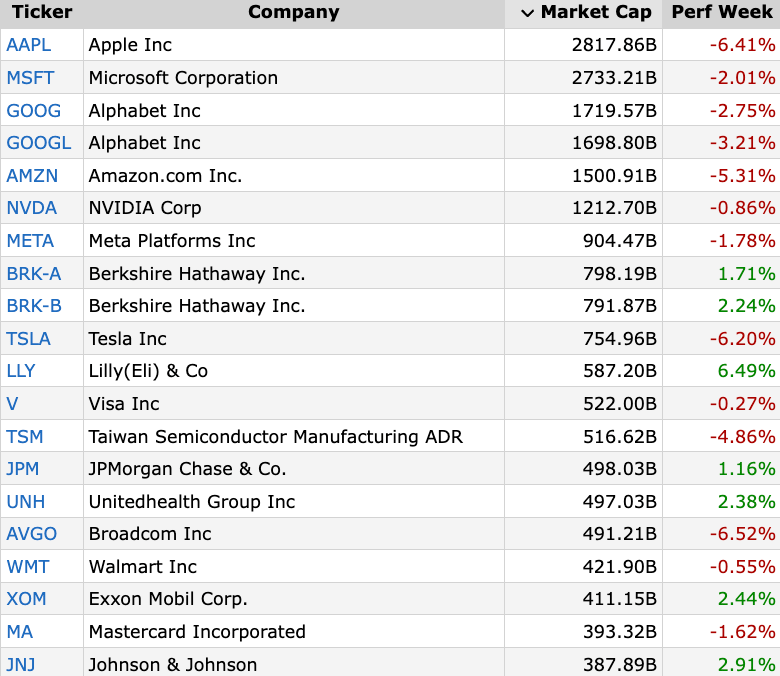
Task: Open the AMZN ticker link
Action: pos(32,176)
